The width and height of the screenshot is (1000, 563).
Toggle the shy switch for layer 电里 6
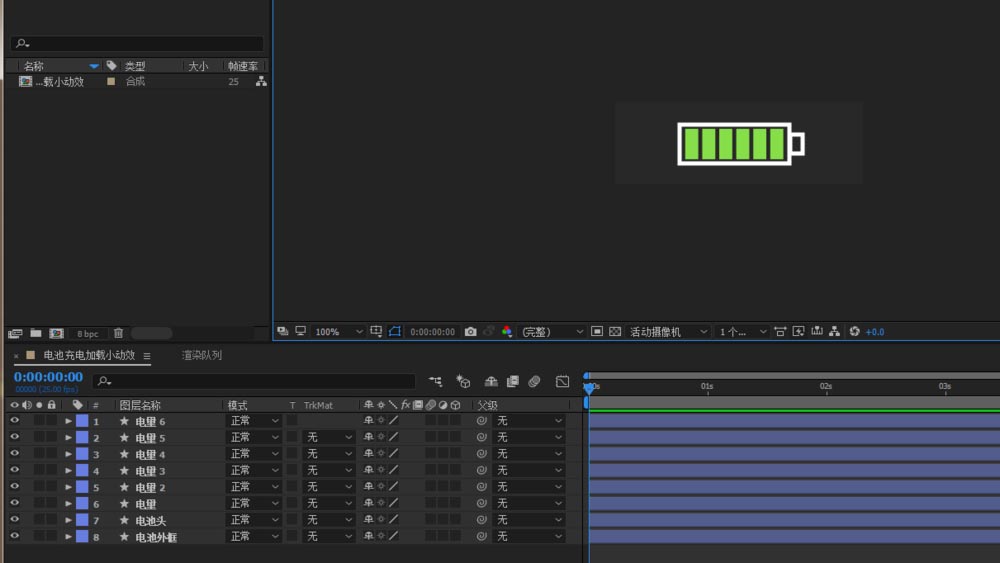369,421
